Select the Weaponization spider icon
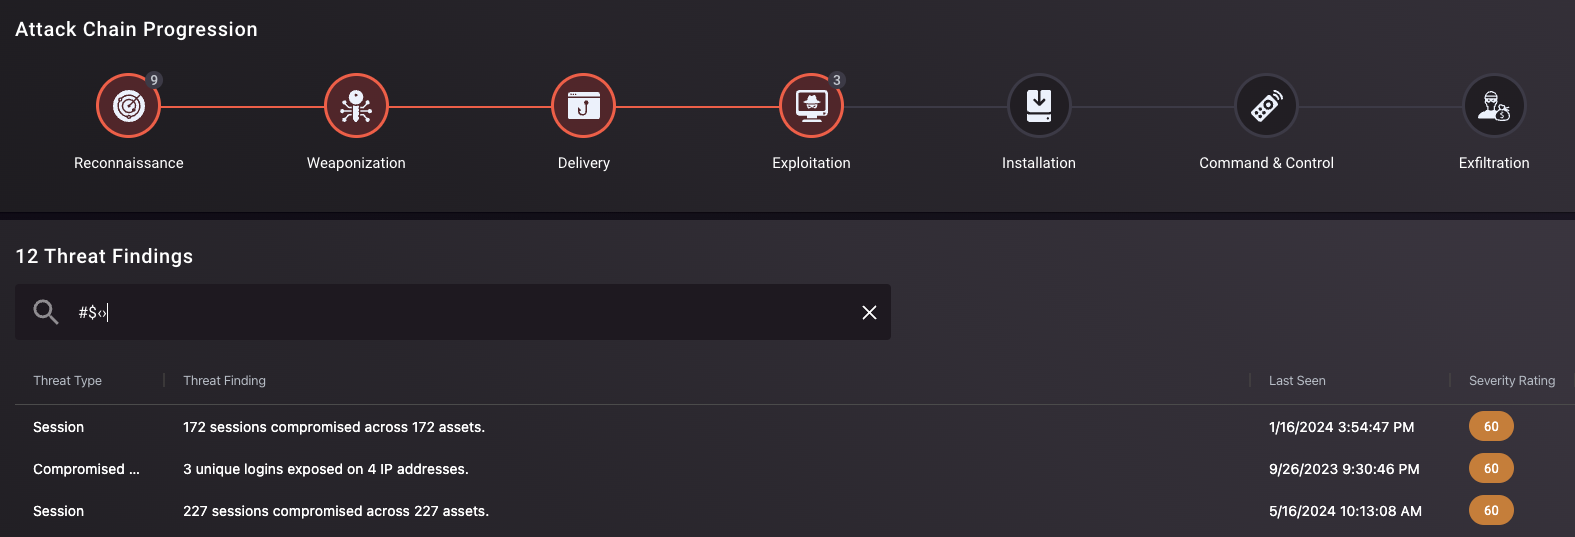 click(x=356, y=106)
